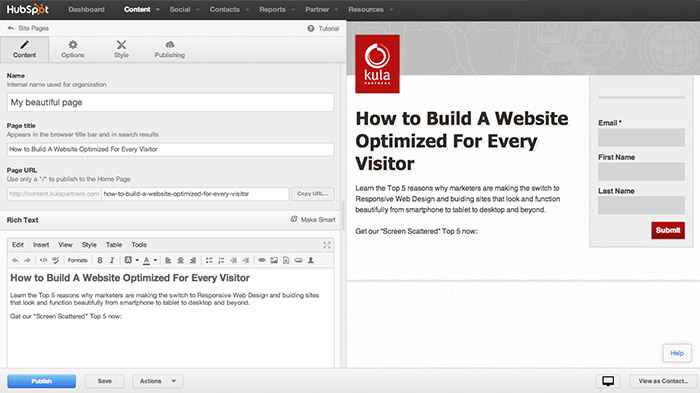Insert a personalization token person icon

click(x=311, y=260)
